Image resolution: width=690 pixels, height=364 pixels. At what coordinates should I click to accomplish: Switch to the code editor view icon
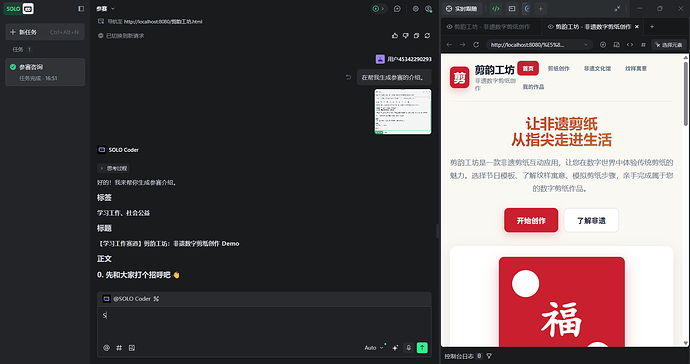point(496,8)
